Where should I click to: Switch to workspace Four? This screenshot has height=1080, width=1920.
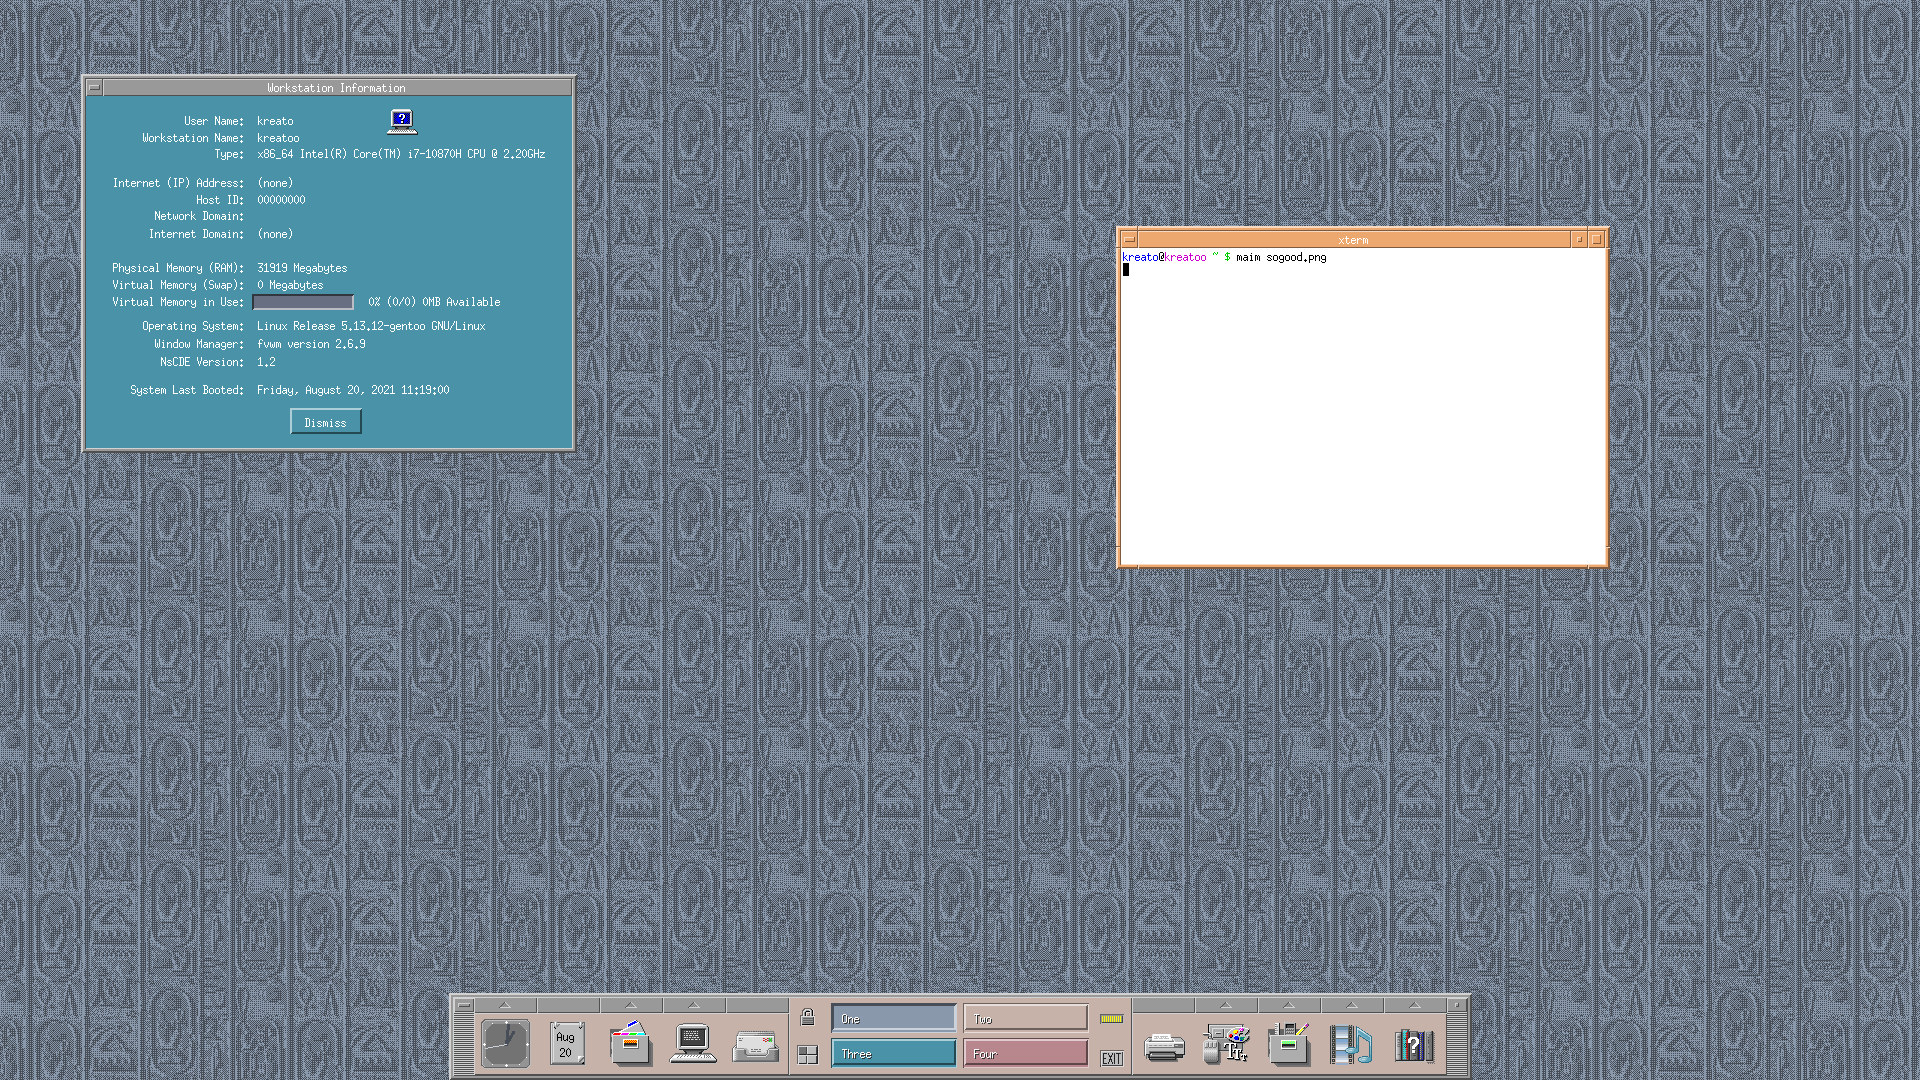point(1026,1054)
